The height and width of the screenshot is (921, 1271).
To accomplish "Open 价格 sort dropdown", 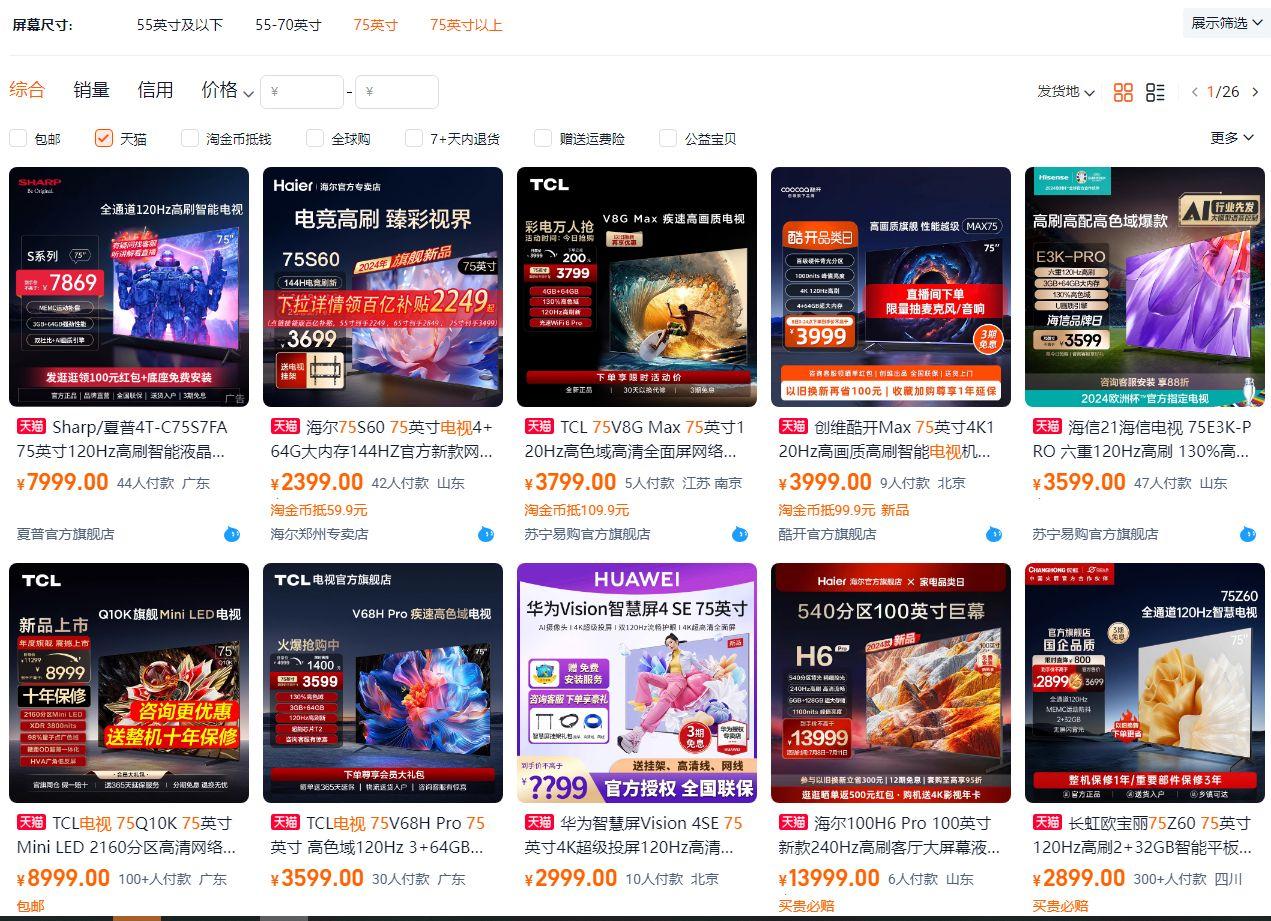I will click(227, 90).
